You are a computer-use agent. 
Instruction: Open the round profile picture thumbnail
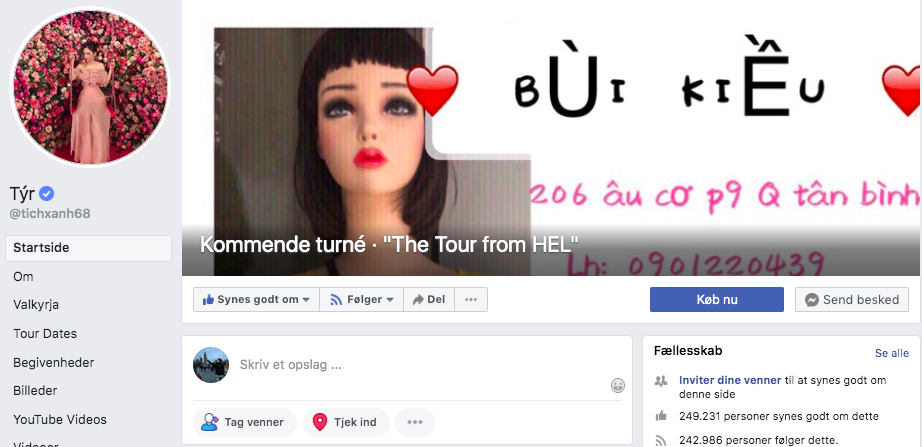90,87
